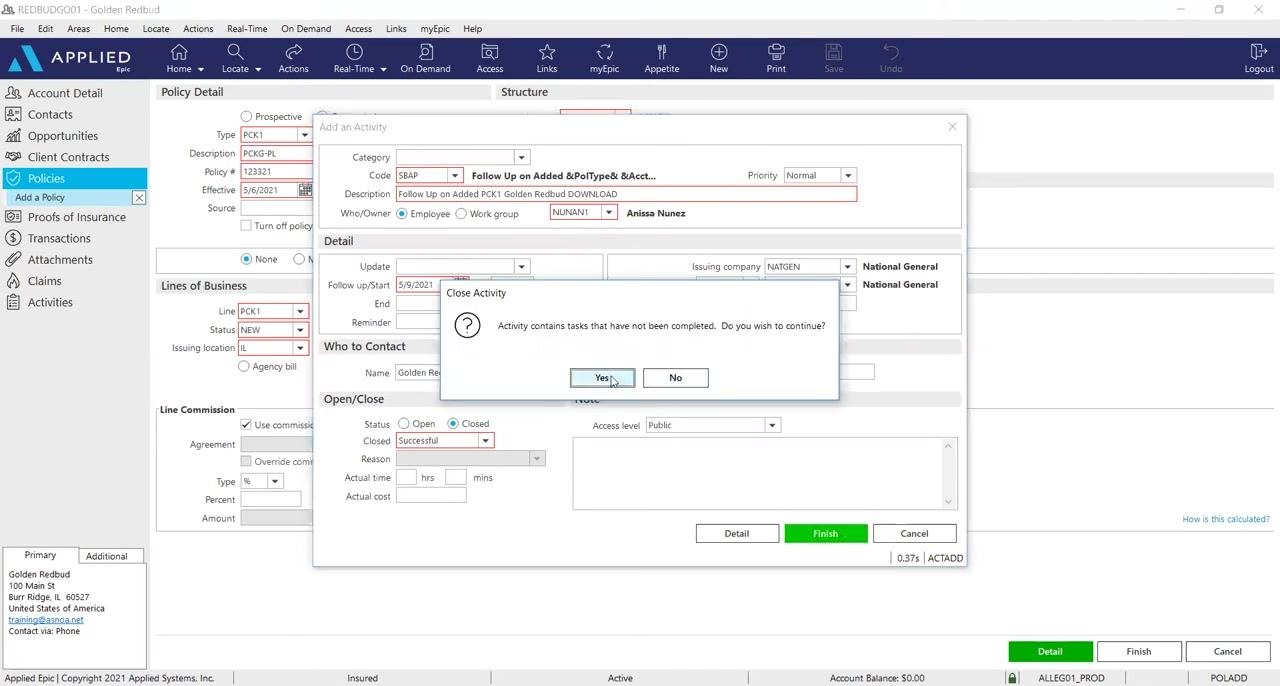This screenshot has height=686, width=1280.
Task: Open Proofs of Insurance in sidebar
Action: (77, 217)
